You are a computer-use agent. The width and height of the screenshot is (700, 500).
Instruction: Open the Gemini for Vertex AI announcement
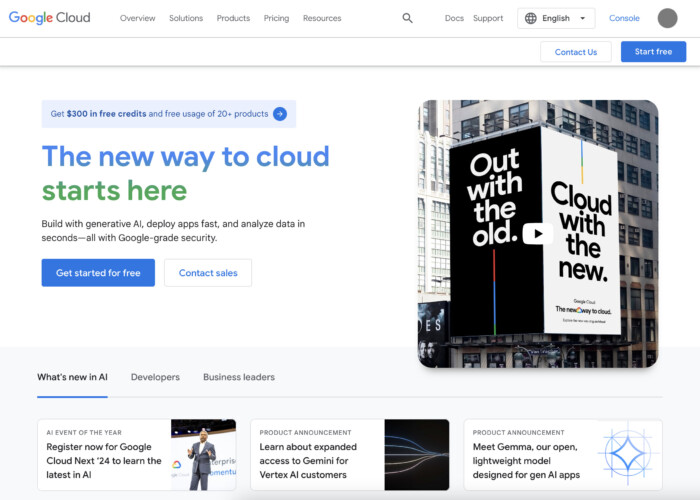pyautogui.click(x=350, y=454)
